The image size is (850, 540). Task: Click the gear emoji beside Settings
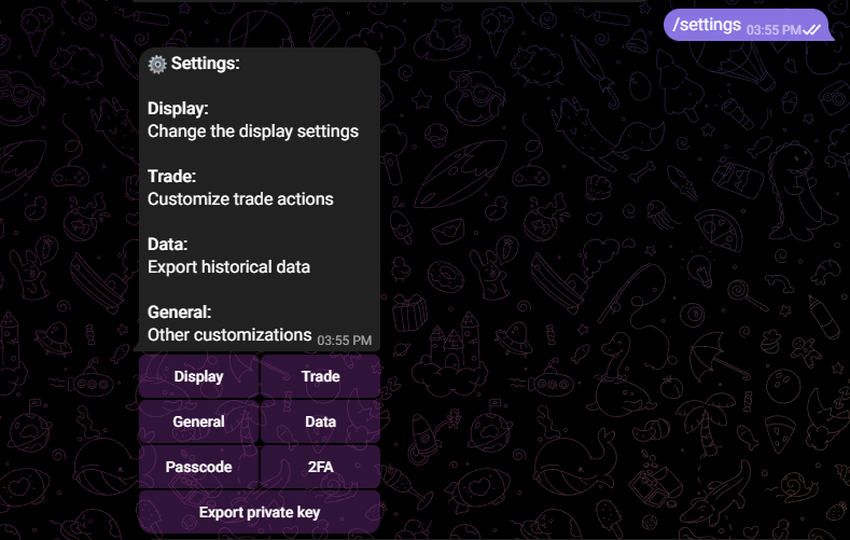tap(157, 64)
